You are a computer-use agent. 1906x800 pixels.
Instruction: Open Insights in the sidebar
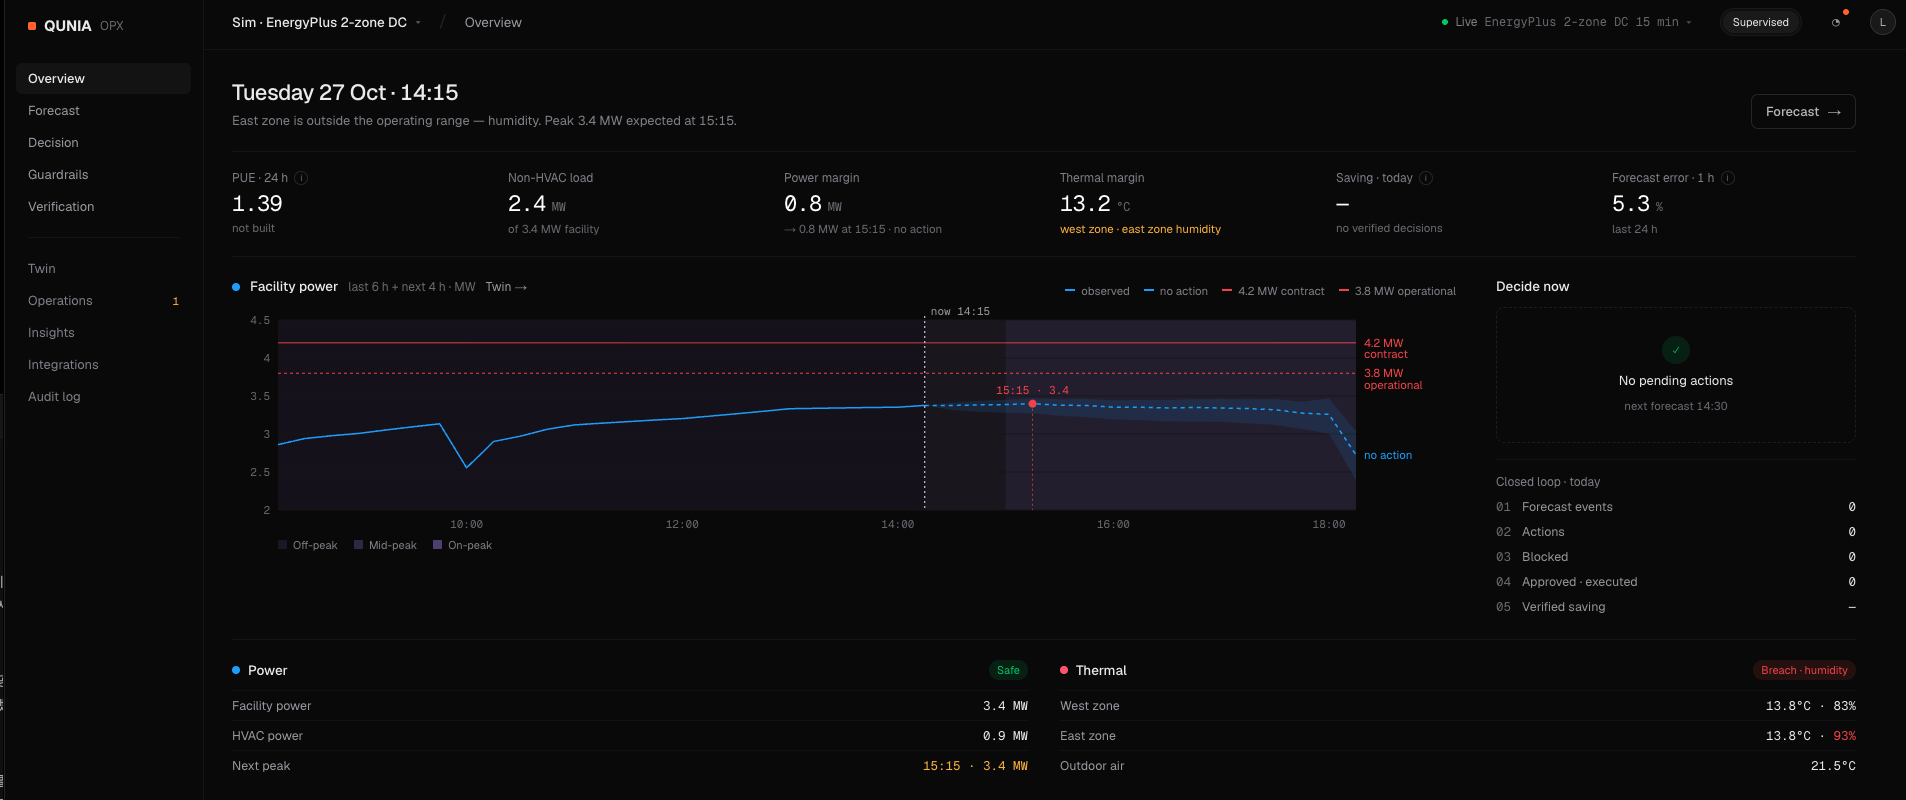[x=103, y=333]
